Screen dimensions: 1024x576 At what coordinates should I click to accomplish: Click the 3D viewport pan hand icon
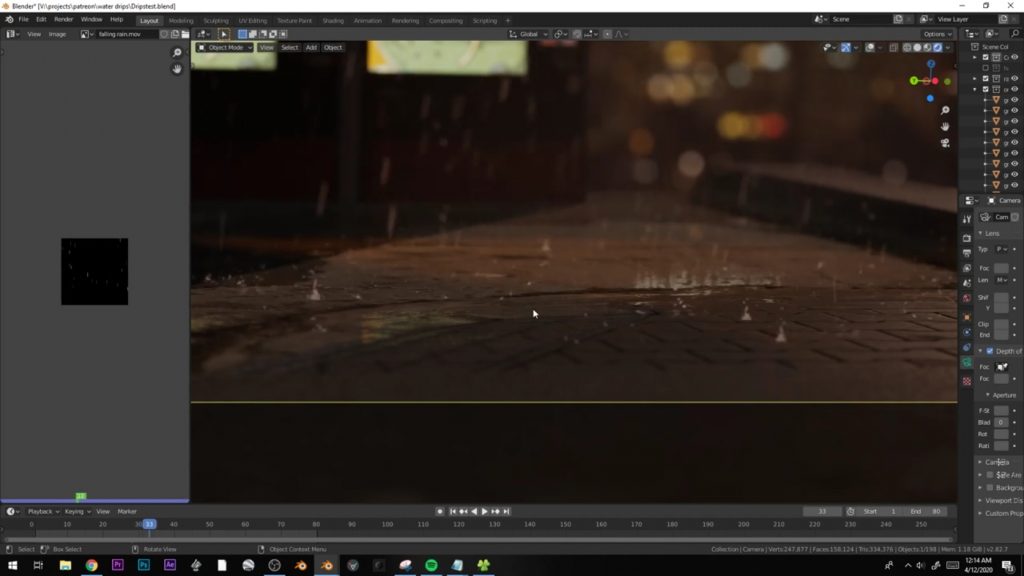(x=945, y=127)
